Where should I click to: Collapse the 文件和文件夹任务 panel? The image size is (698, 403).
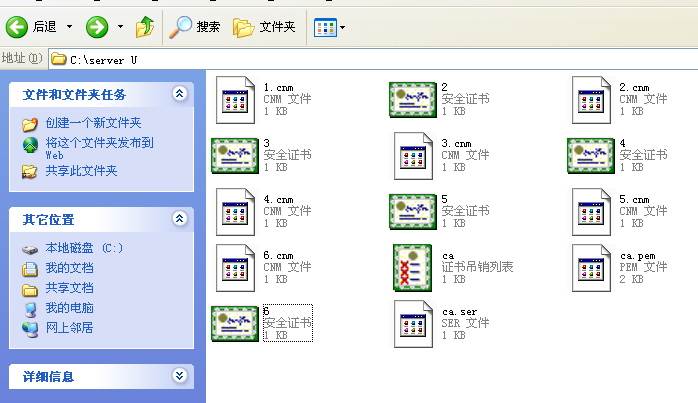179,94
